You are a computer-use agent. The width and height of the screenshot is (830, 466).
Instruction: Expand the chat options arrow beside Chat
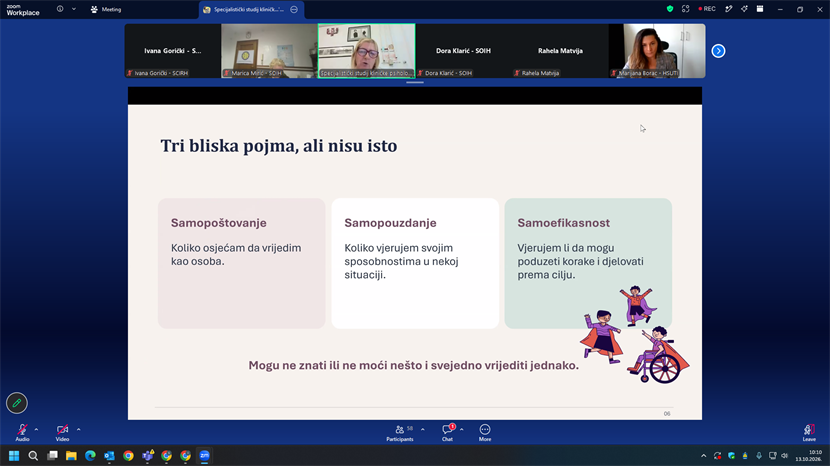(462, 429)
